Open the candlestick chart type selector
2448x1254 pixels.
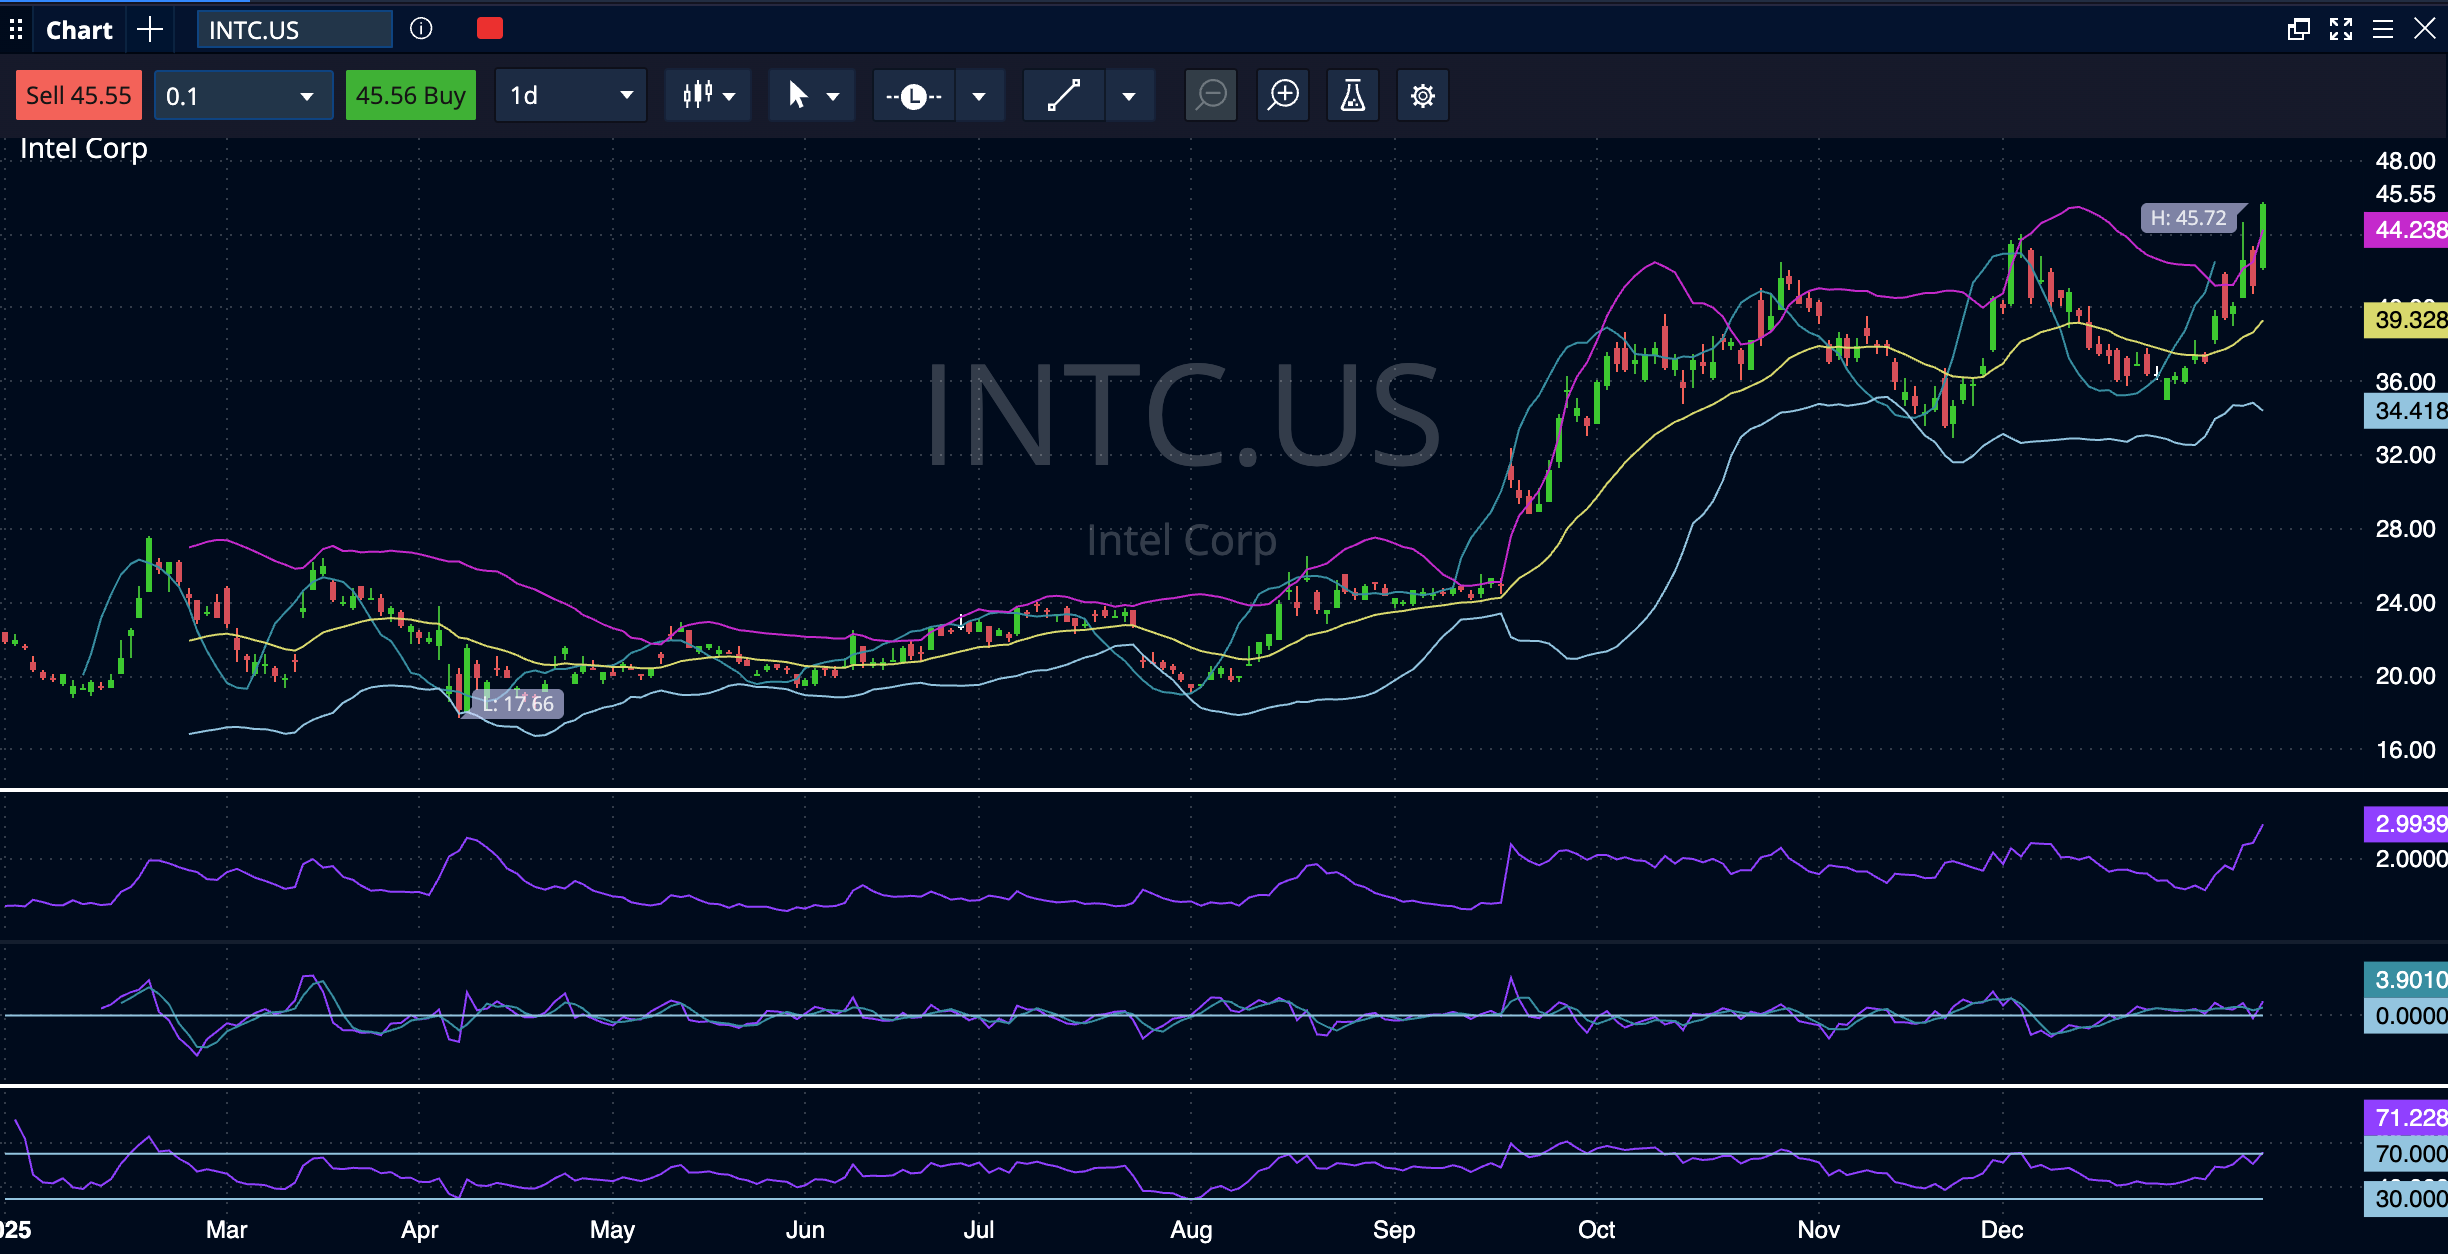click(x=708, y=96)
